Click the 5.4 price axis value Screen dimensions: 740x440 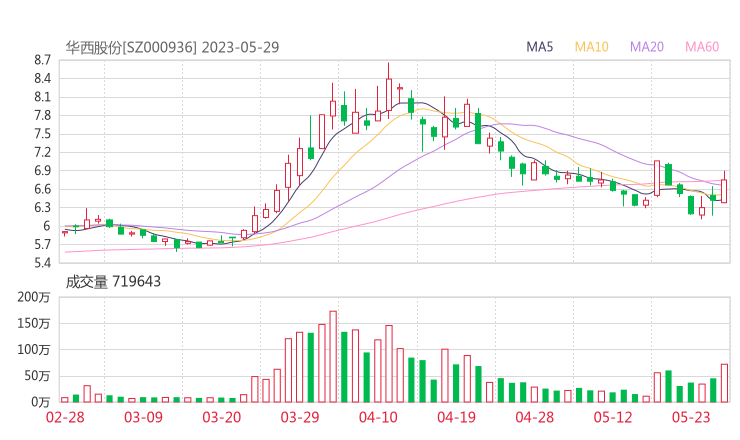click(42, 262)
